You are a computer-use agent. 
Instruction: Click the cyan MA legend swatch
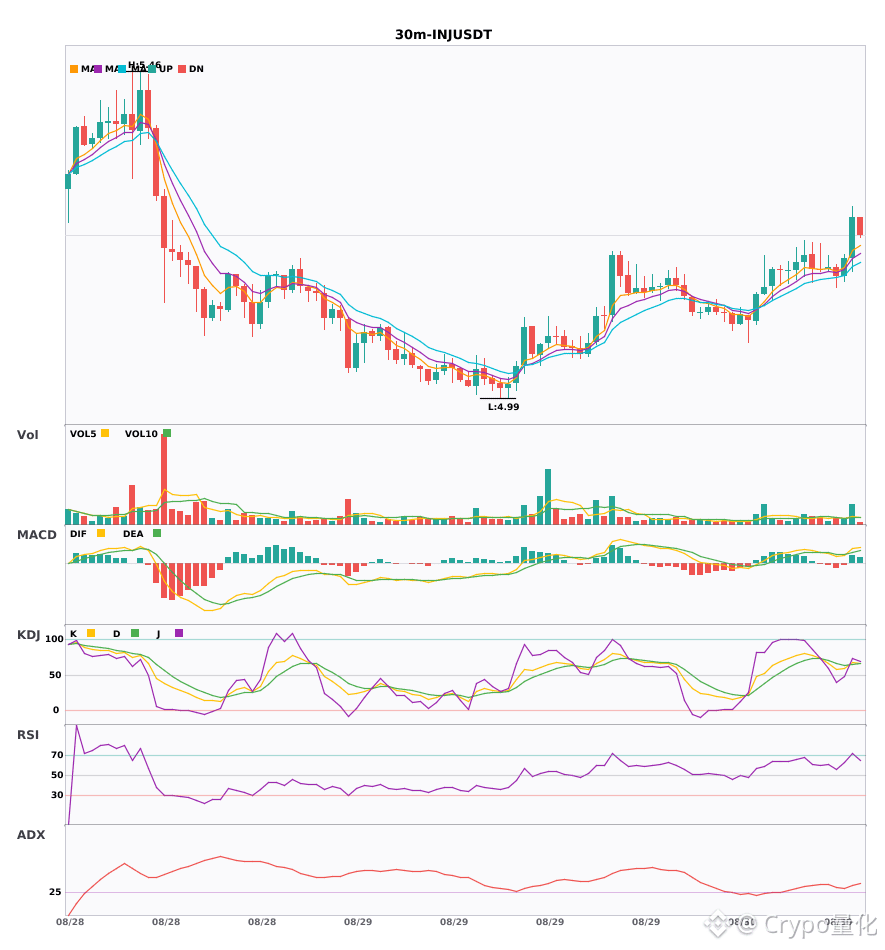[x=122, y=69]
